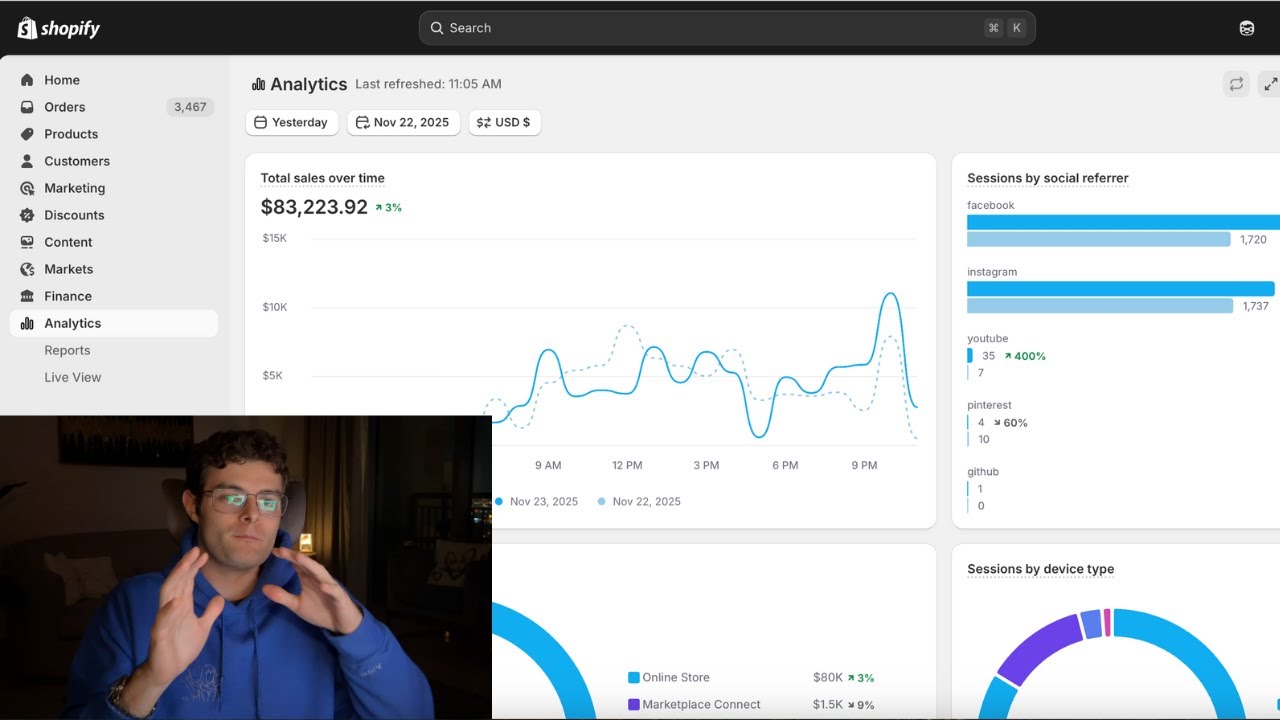Viewport: 1280px width, 720px height.
Task: Click the Discounts badge icon
Action: pos(27,215)
